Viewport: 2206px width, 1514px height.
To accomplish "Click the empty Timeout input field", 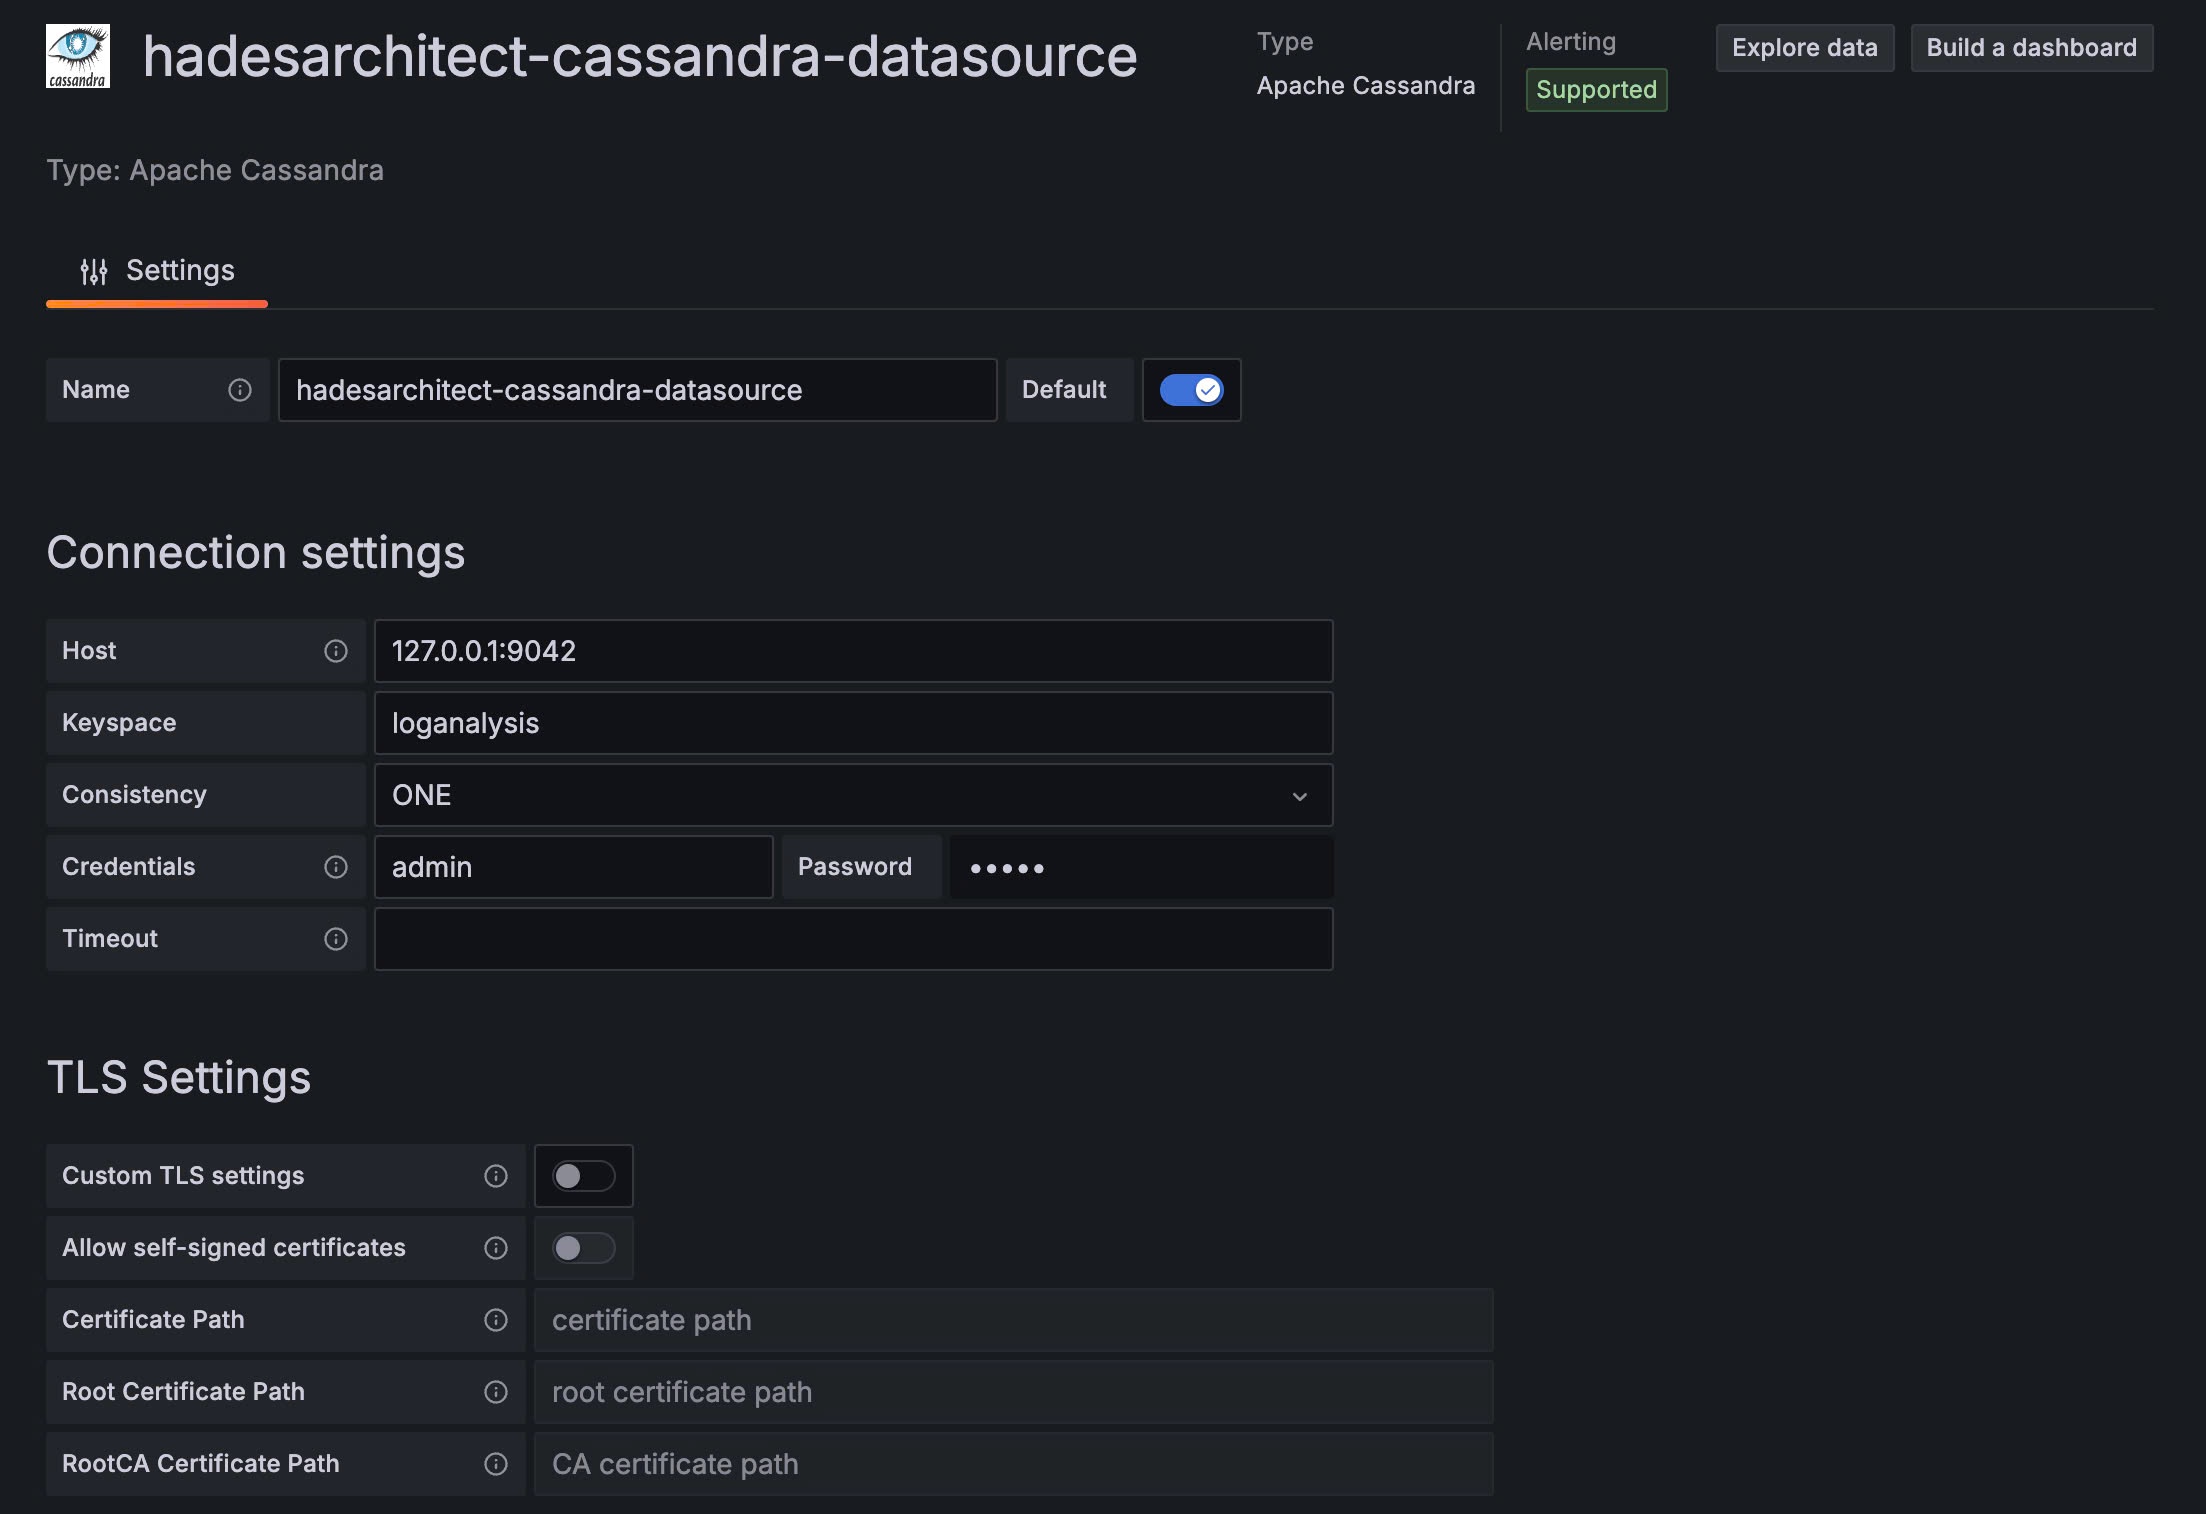I will [x=852, y=939].
